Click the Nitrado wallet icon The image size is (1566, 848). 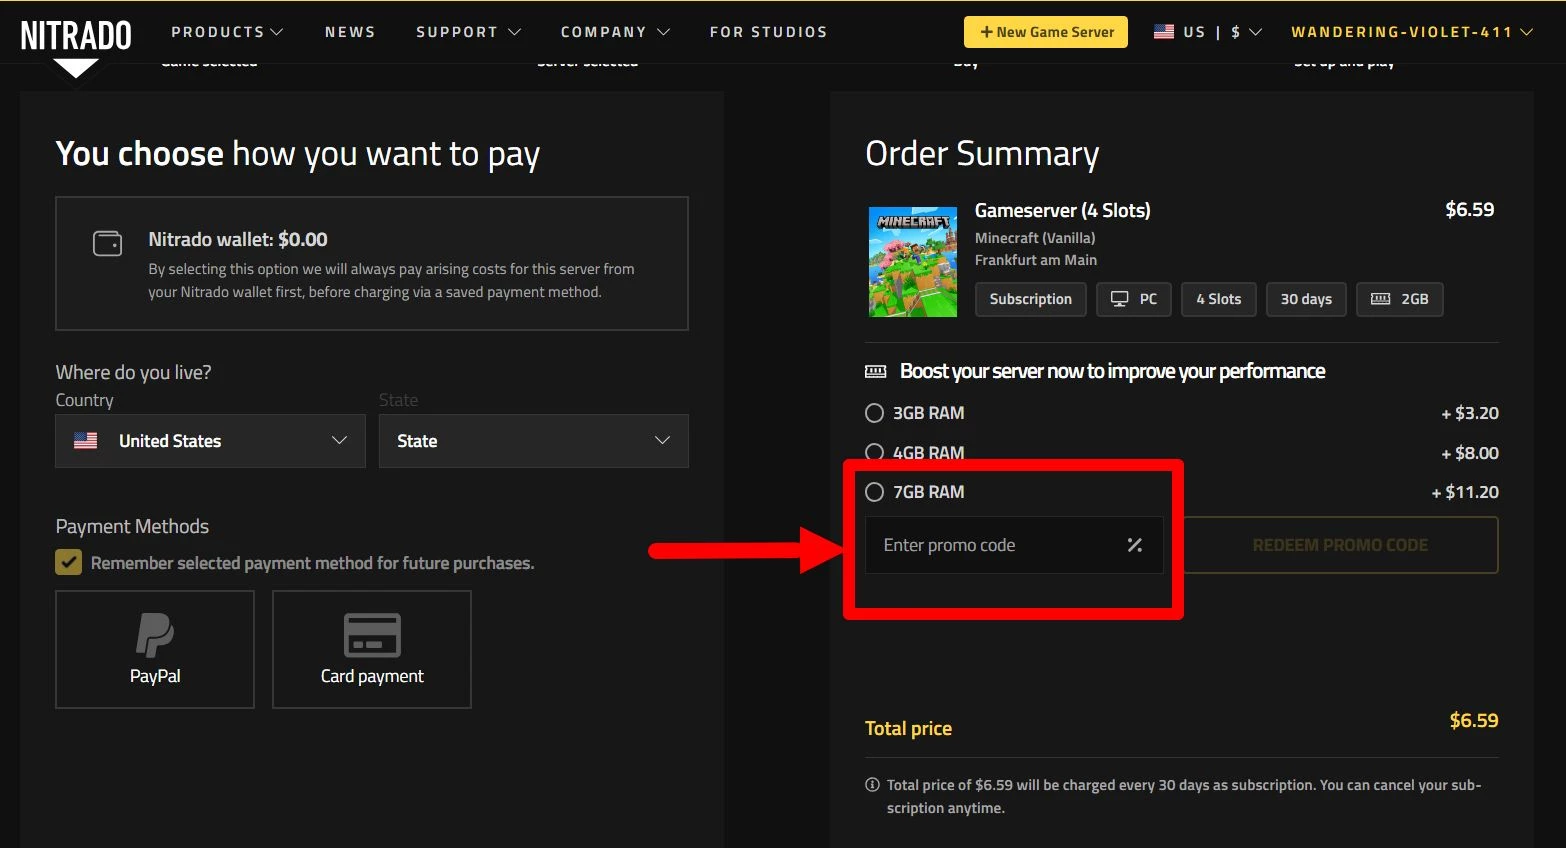tap(107, 243)
